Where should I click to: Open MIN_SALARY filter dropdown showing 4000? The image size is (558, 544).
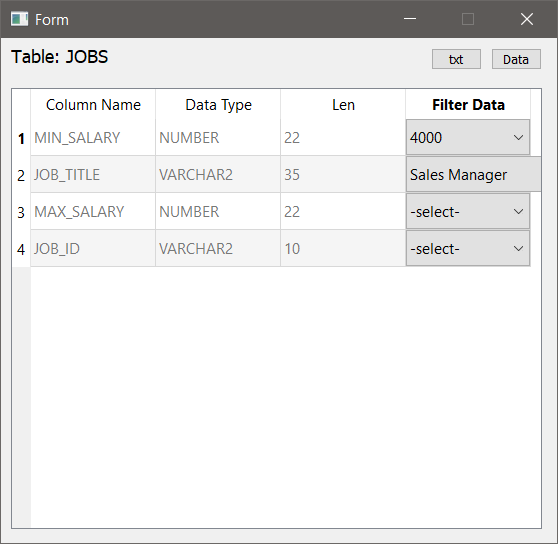point(468,137)
